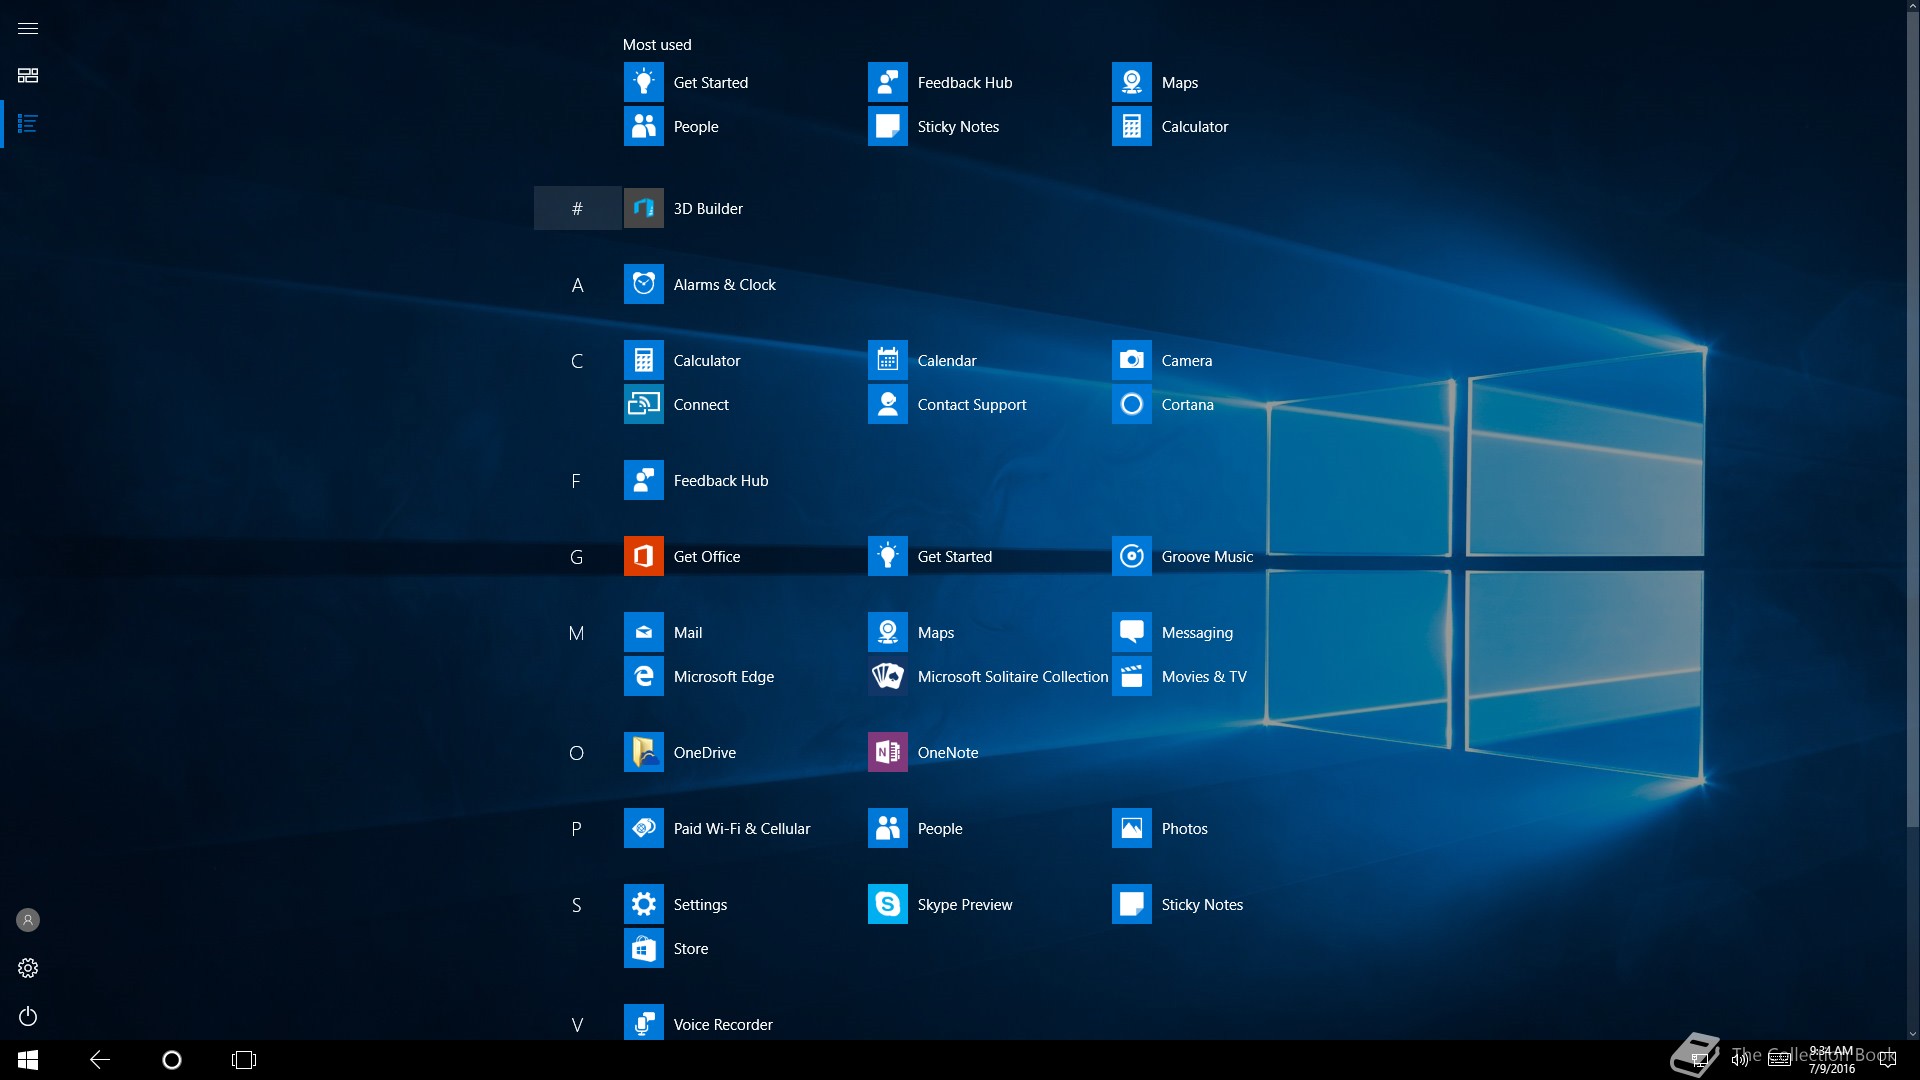This screenshot has height=1080, width=1920.
Task: Click the app list vertical scrollbar
Action: click(x=1913, y=419)
